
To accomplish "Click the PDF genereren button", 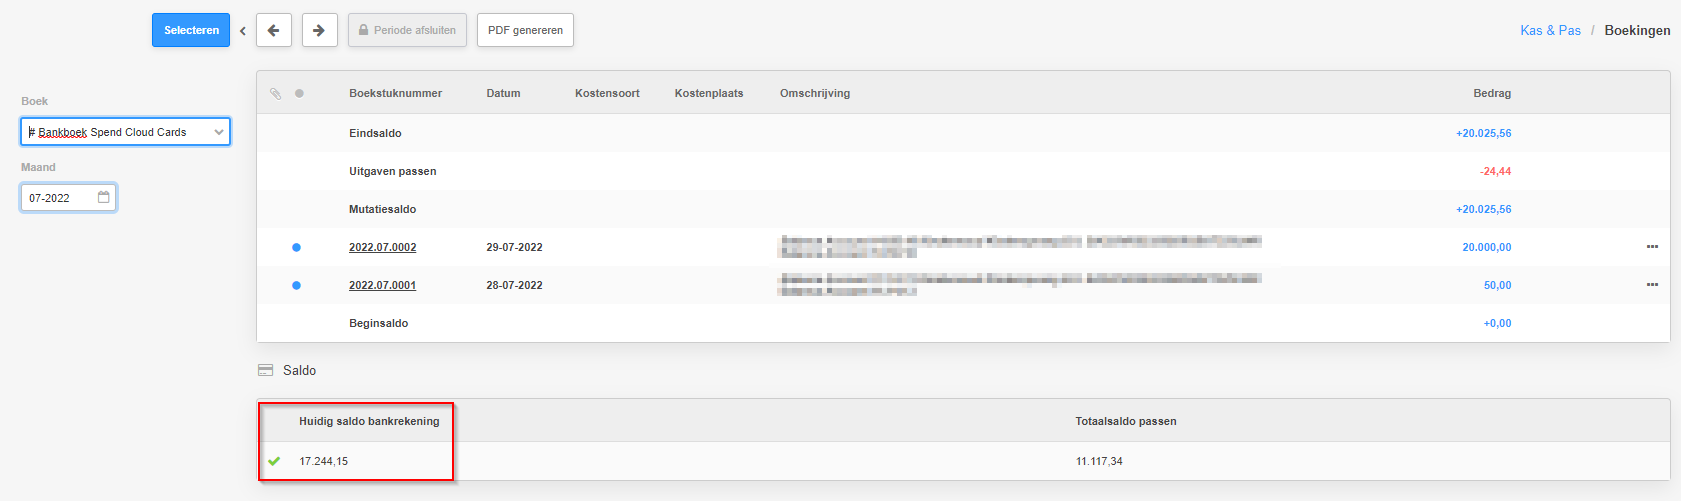I will click(x=525, y=30).
